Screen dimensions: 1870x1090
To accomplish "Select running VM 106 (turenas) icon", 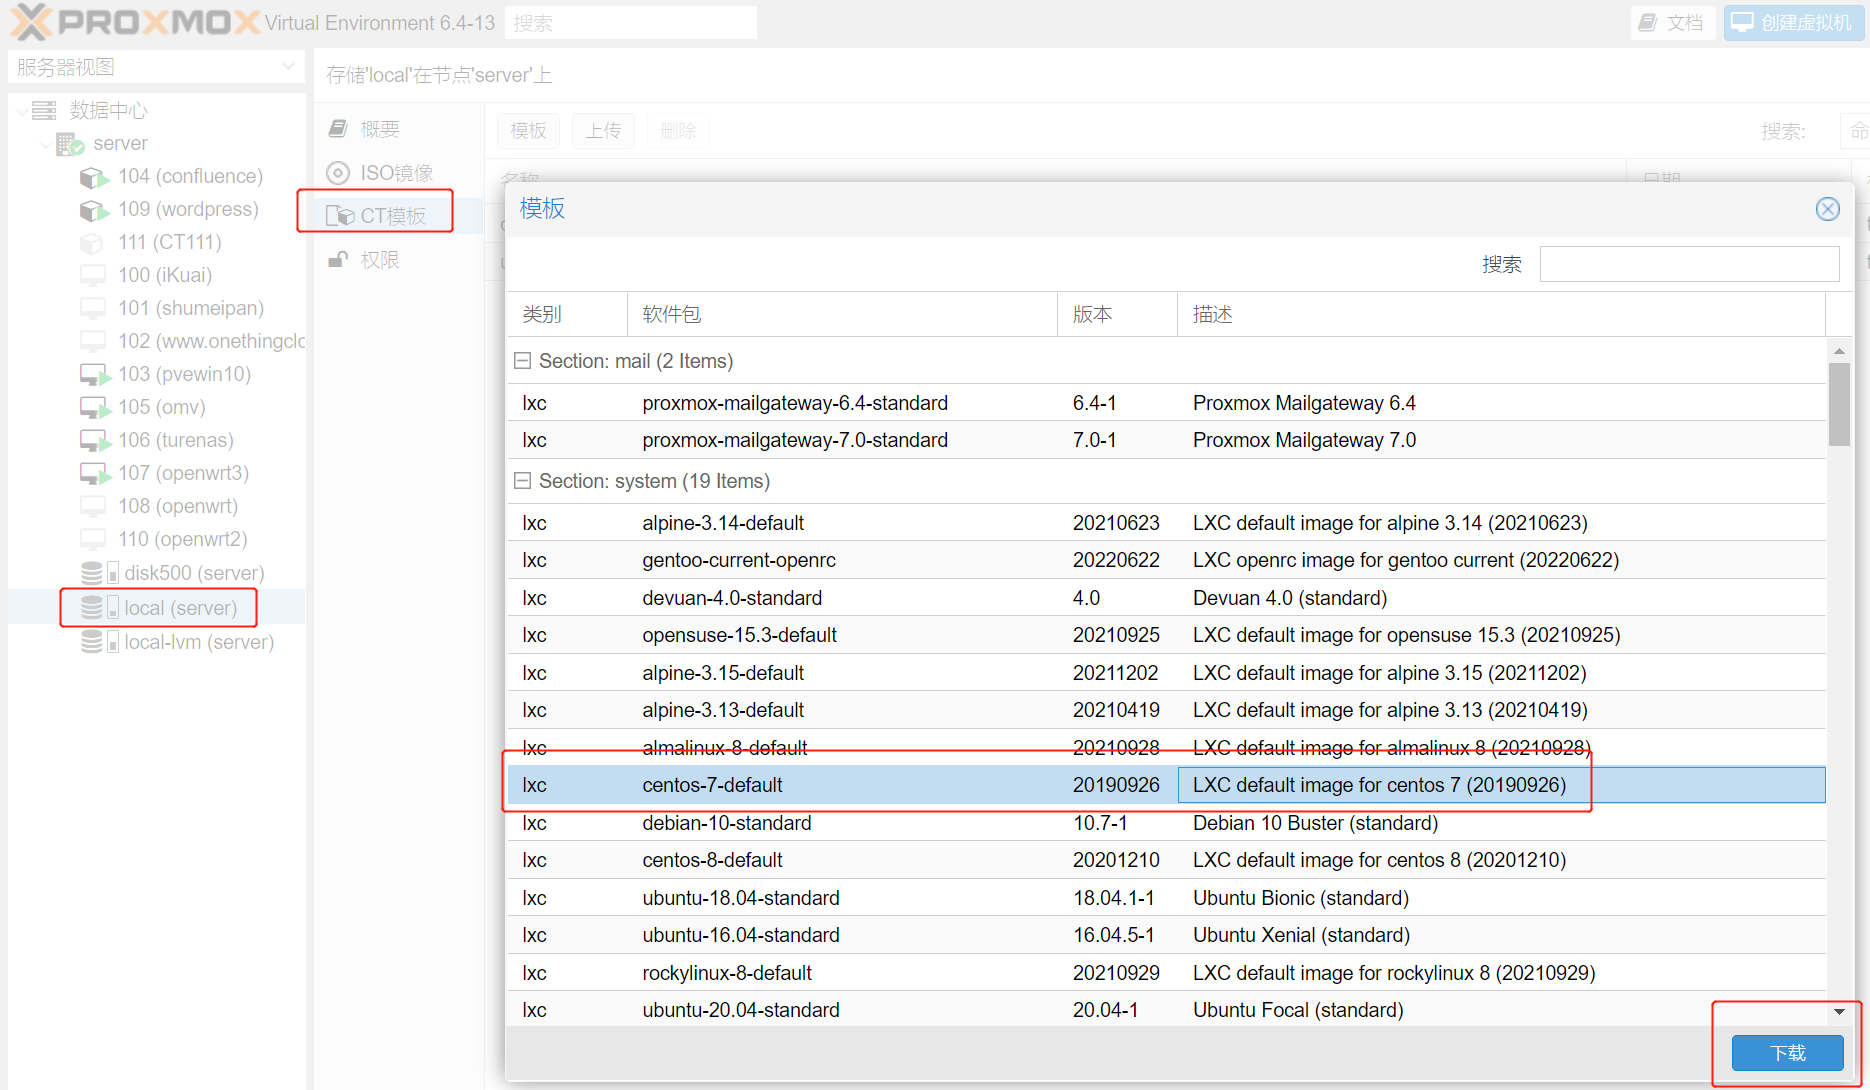I will [x=95, y=441].
